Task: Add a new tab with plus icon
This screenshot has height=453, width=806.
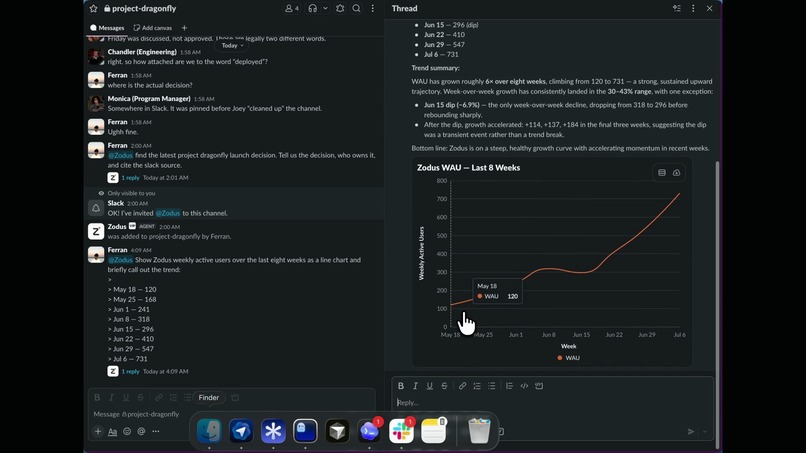Action: [x=185, y=28]
